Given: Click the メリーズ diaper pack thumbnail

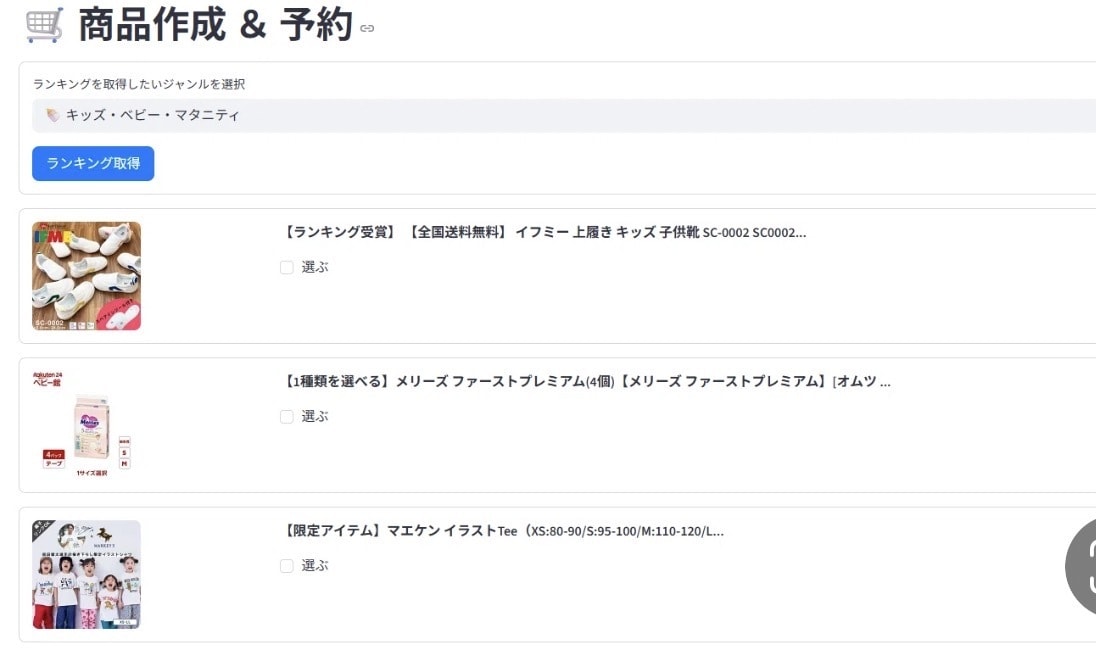Looking at the screenshot, I should (87, 425).
